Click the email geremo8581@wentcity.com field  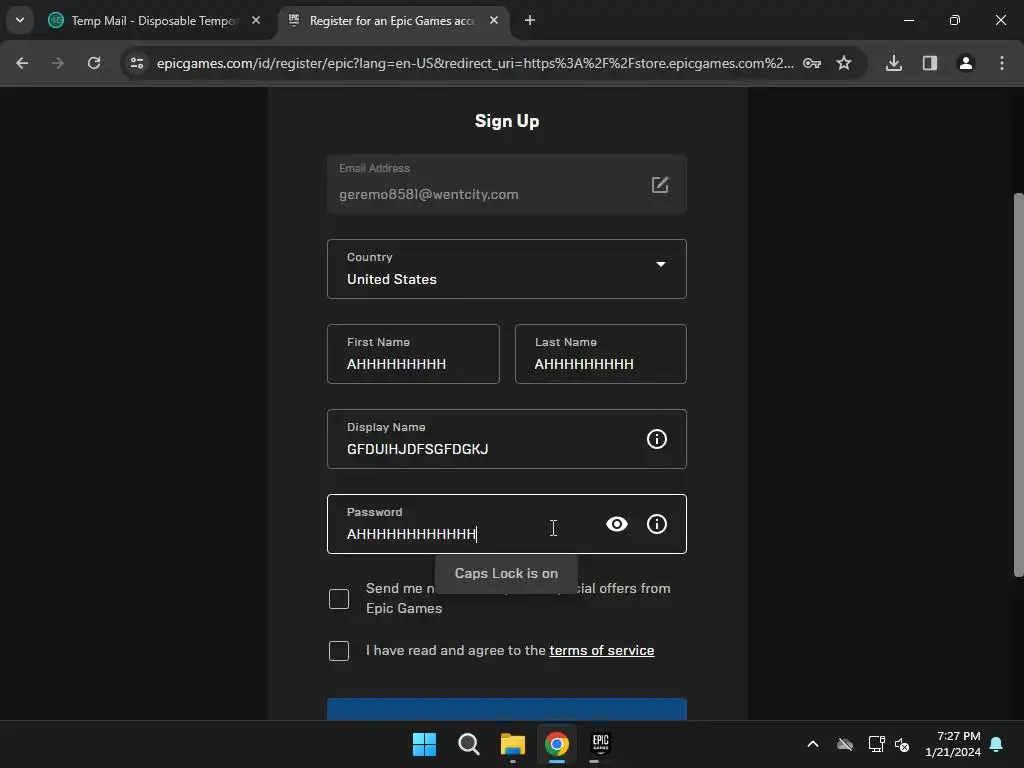pyautogui.click(x=507, y=185)
